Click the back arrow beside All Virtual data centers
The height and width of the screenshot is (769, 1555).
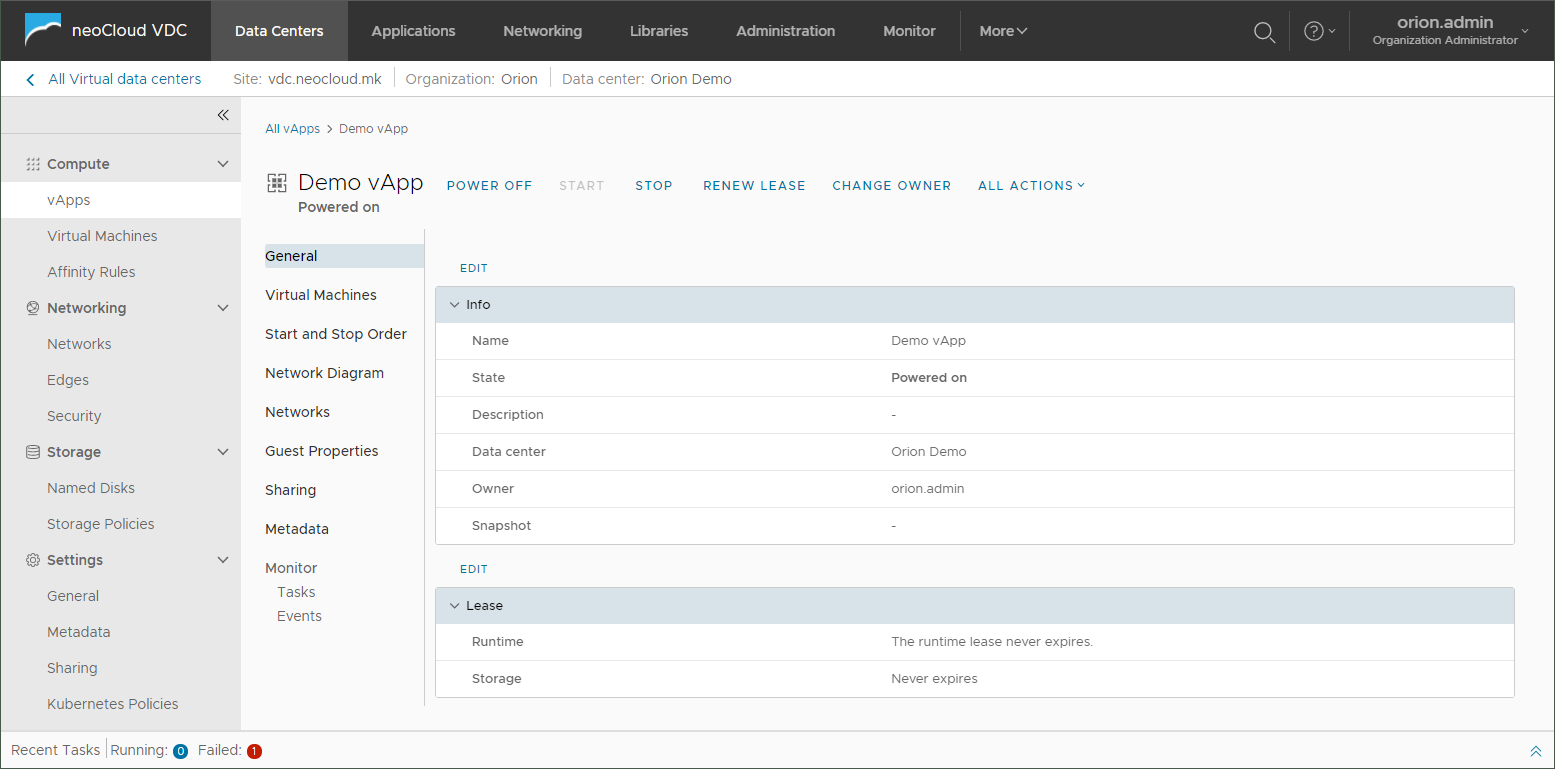pos(30,79)
